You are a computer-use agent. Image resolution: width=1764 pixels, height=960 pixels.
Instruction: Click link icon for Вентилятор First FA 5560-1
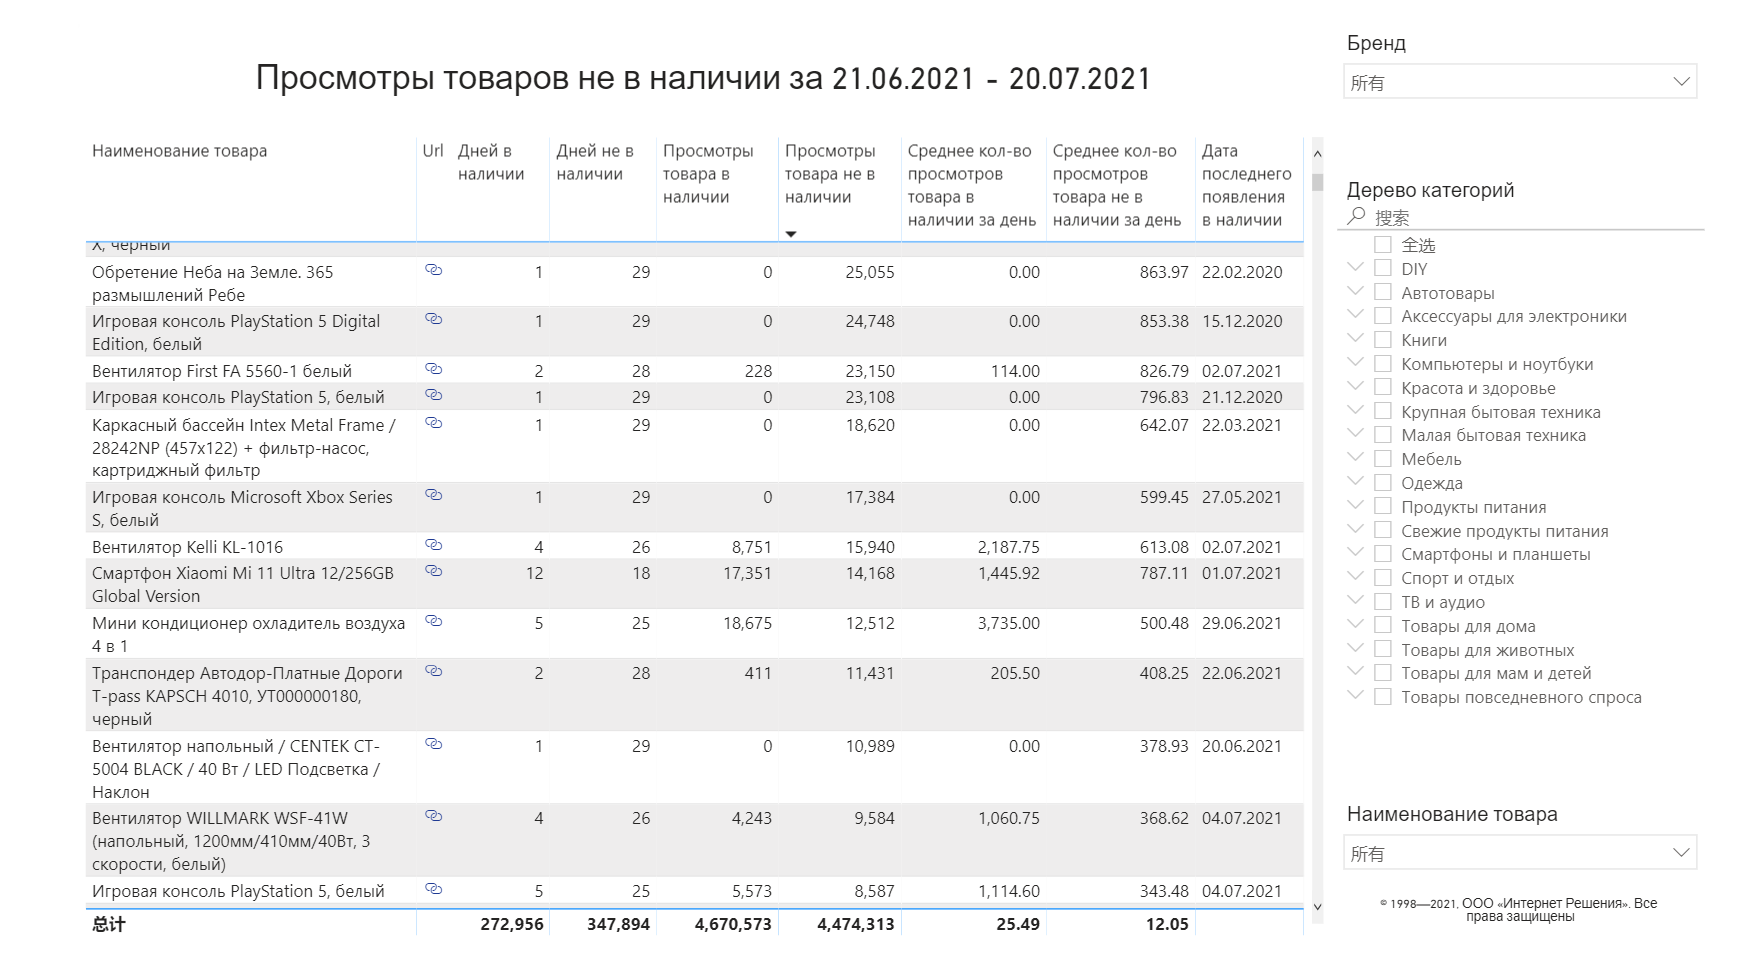point(433,369)
